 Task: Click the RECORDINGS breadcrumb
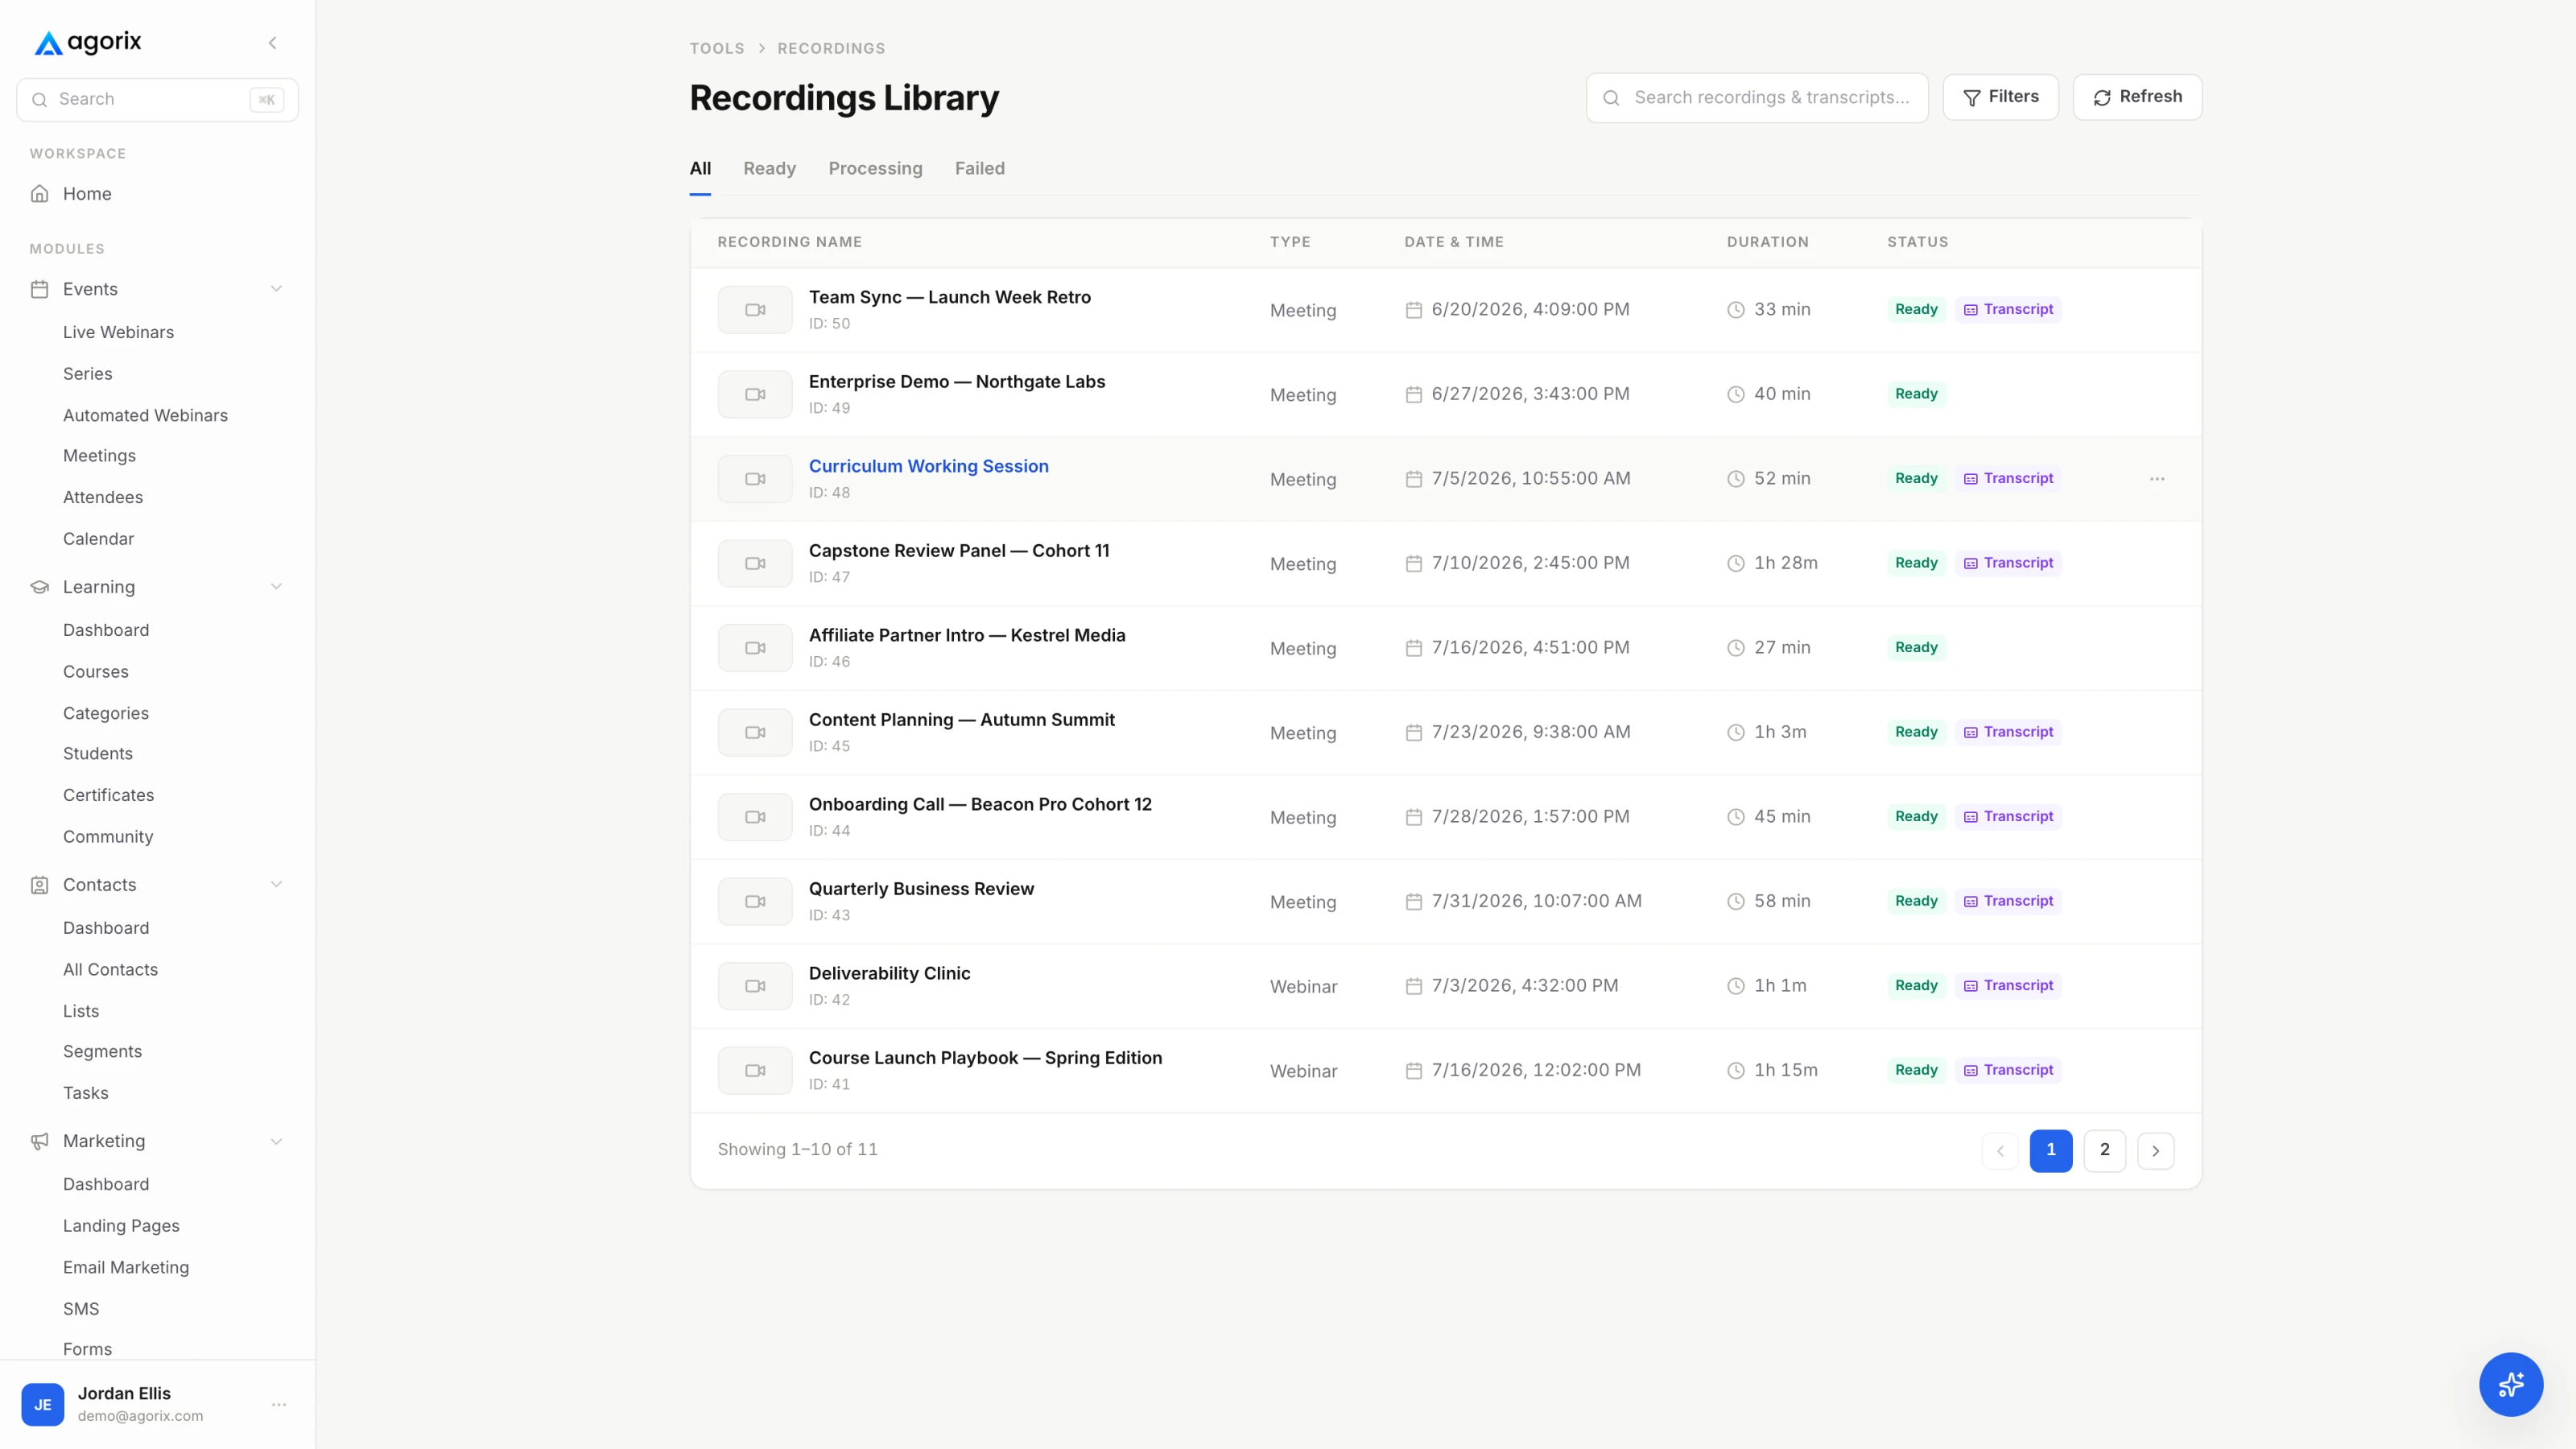[x=831, y=48]
